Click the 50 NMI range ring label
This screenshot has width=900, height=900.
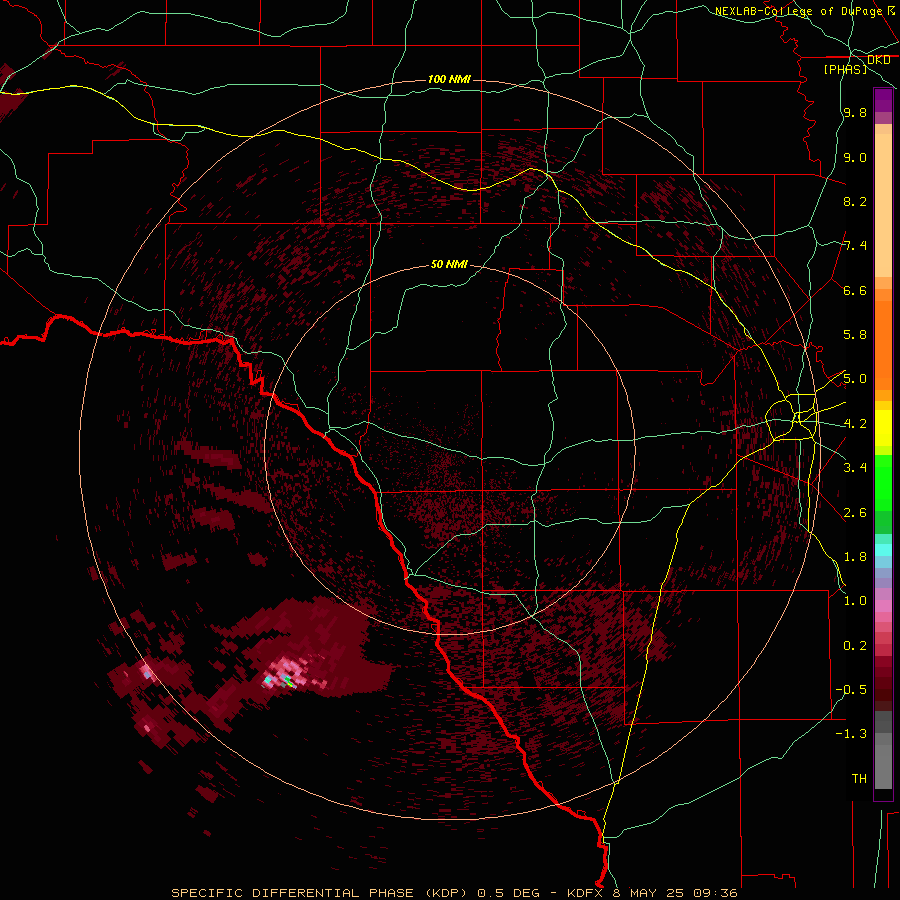coord(449,264)
